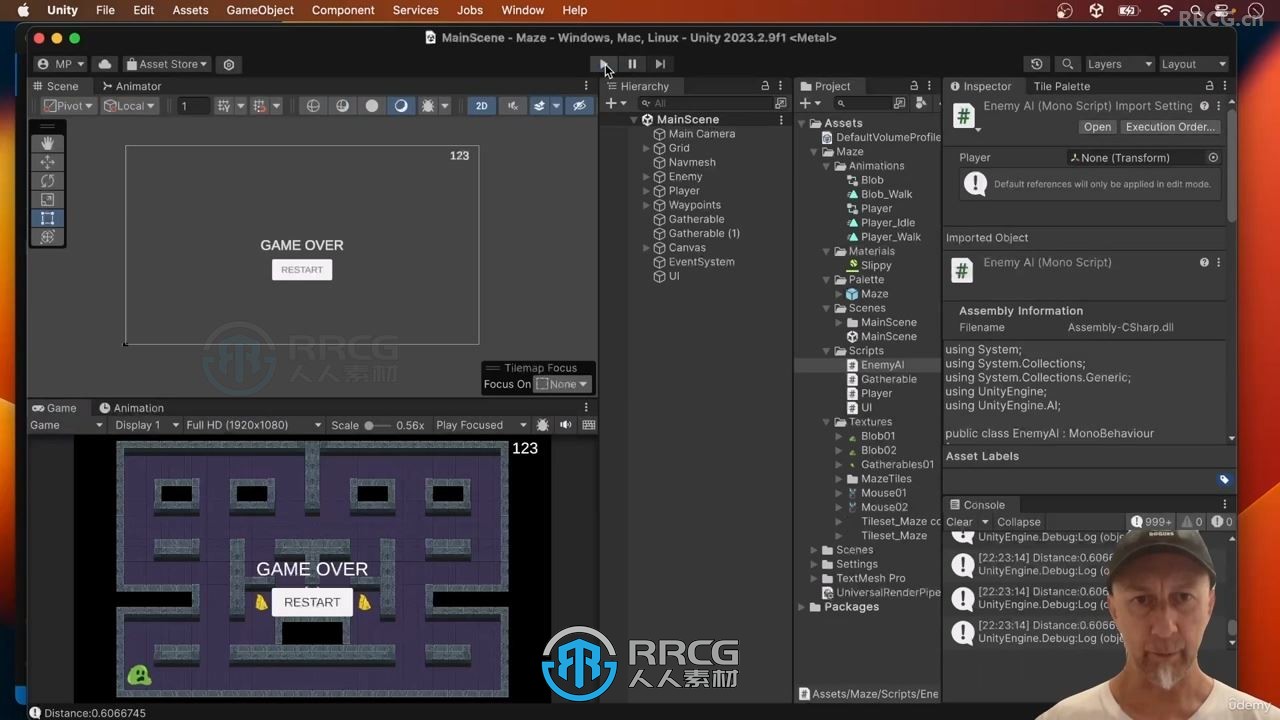
Task: Switch to the Animator tab
Action: click(131, 86)
